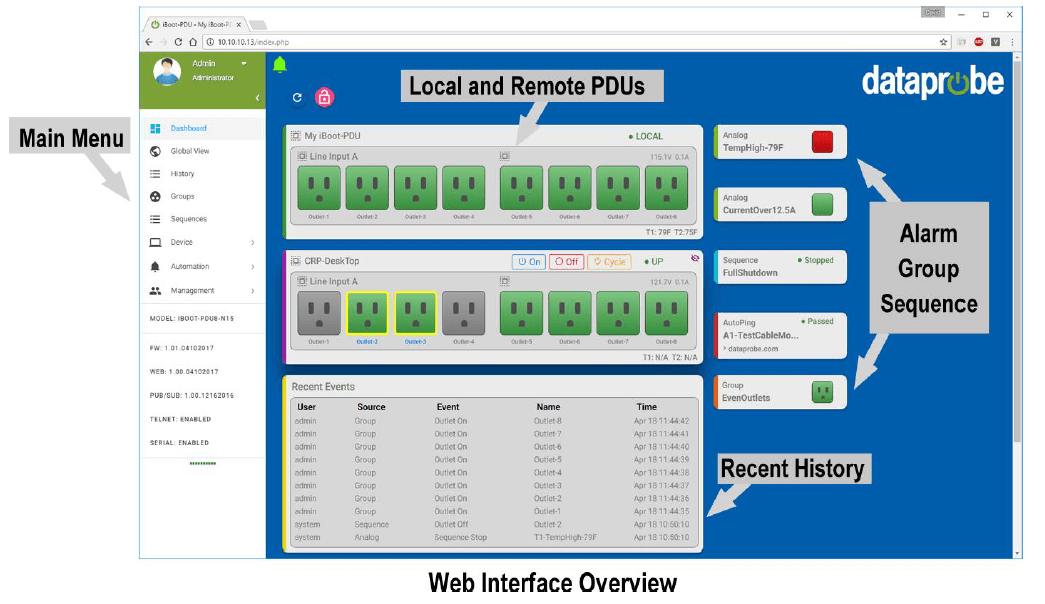
Task: Click the unlink icon on CRP-DeskTop panel
Action: tap(697, 257)
